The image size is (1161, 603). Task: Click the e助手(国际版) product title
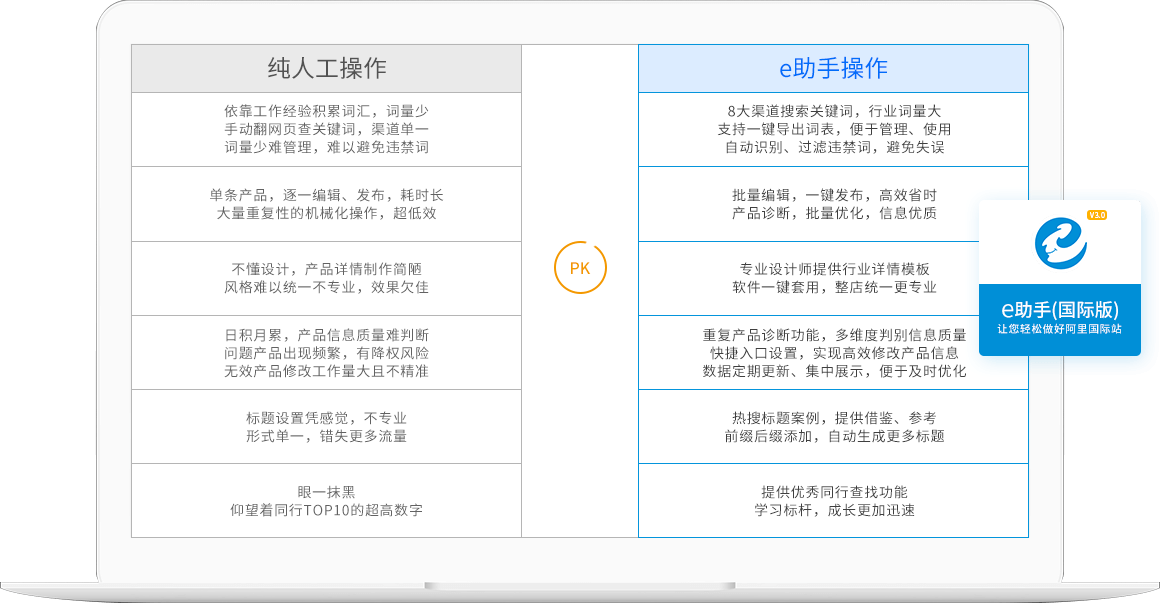(x=1060, y=309)
